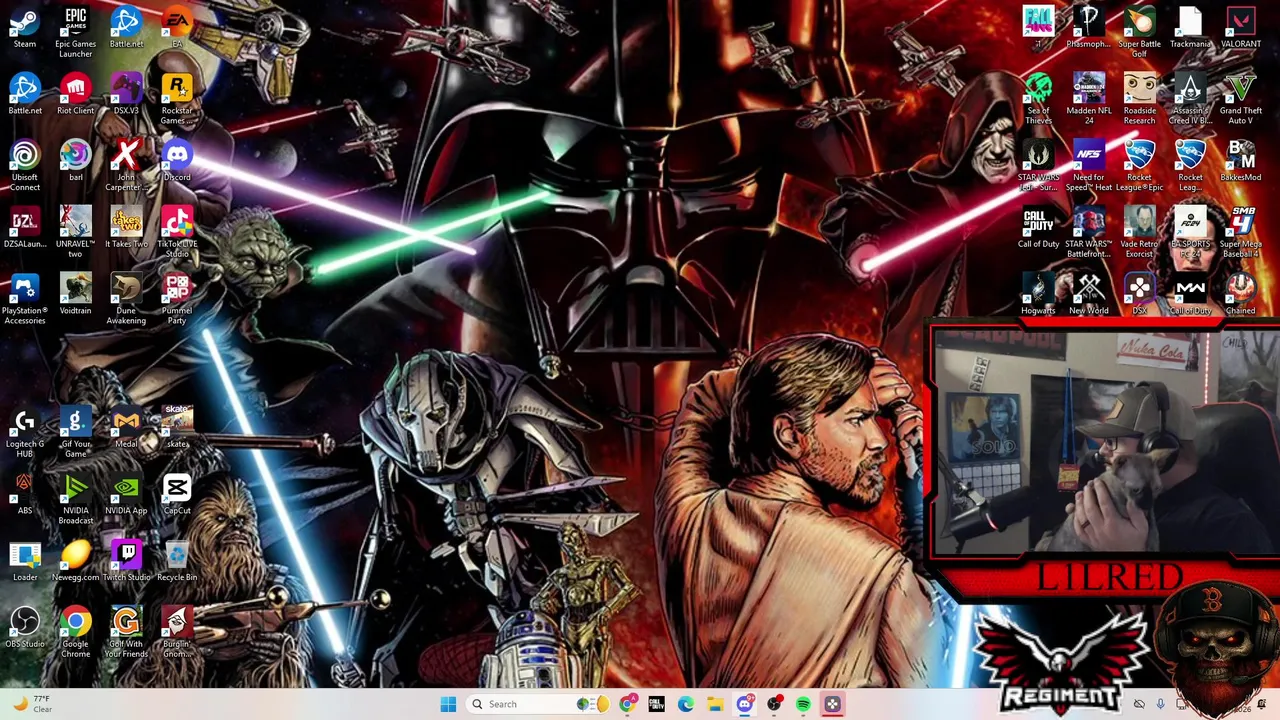Viewport: 1280px width, 720px height.
Task: Launch Hogwarts desktop shortcut
Action: click(x=1038, y=295)
